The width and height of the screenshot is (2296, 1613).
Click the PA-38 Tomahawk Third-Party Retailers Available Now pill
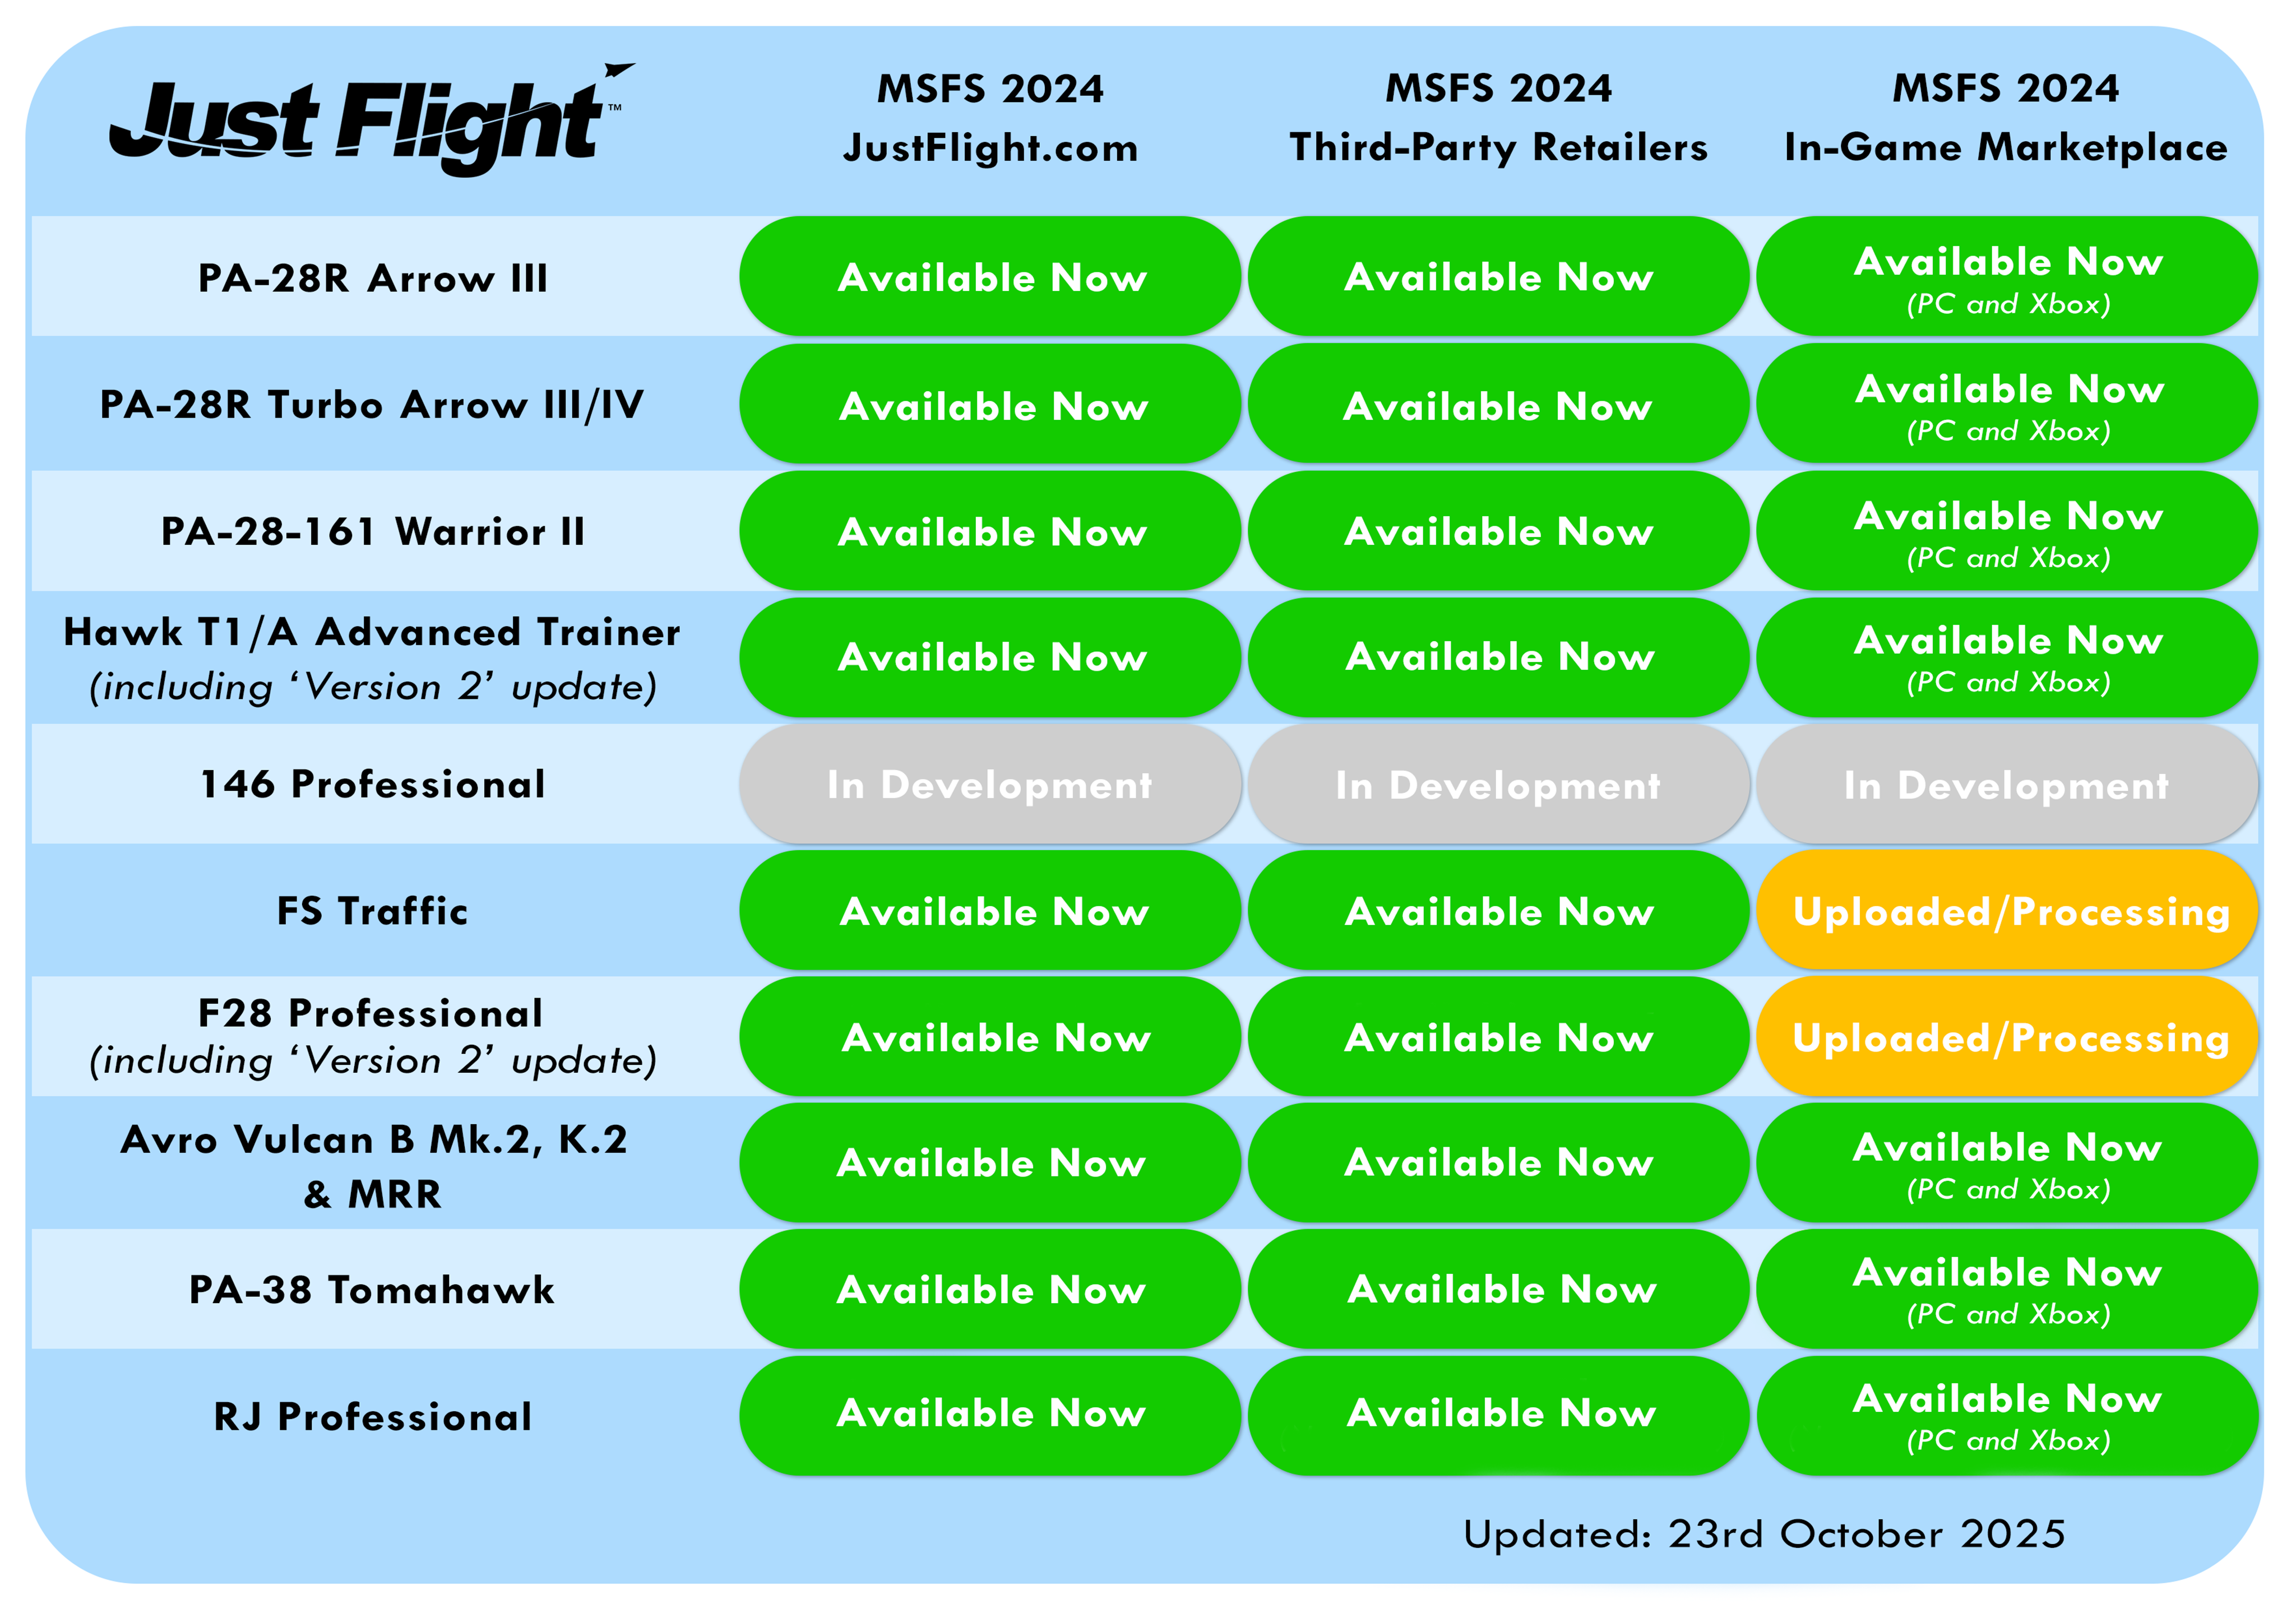pos(1498,1290)
